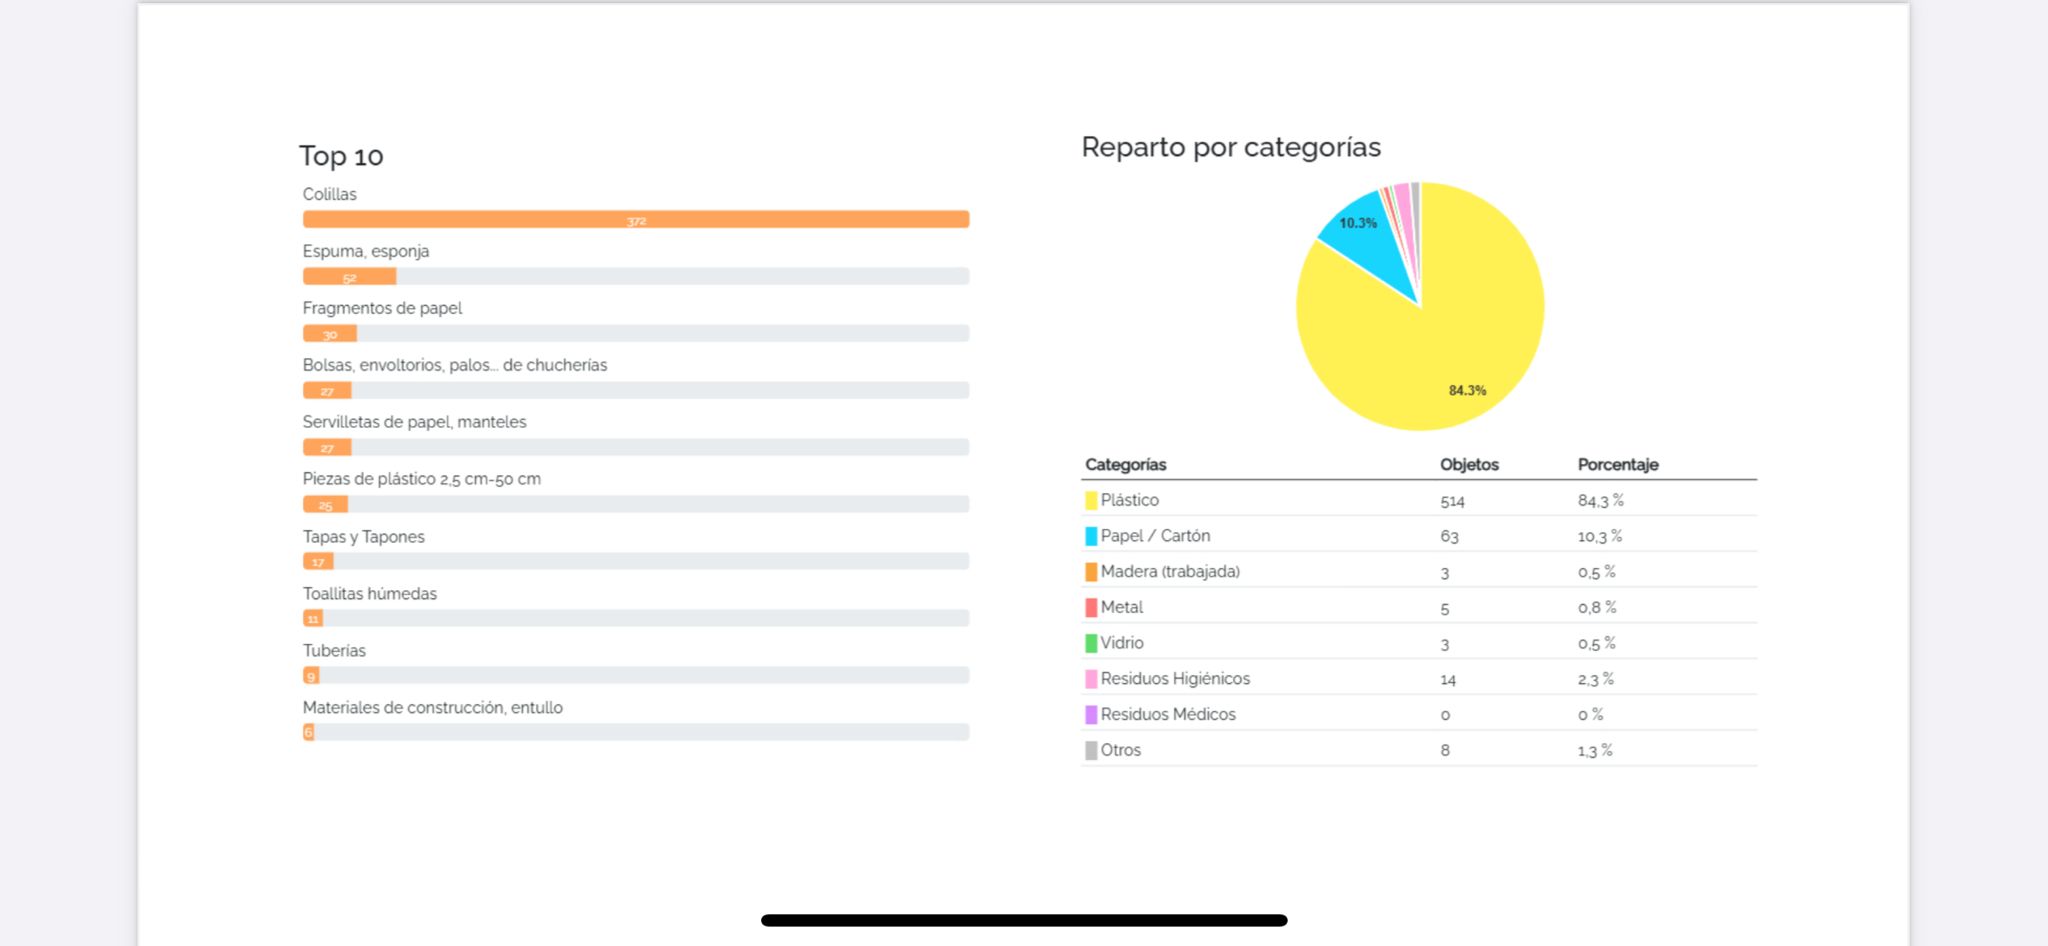2048x946 pixels.
Task: Select the purple Residuos Médicos swatch
Action: click(x=1091, y=715)
